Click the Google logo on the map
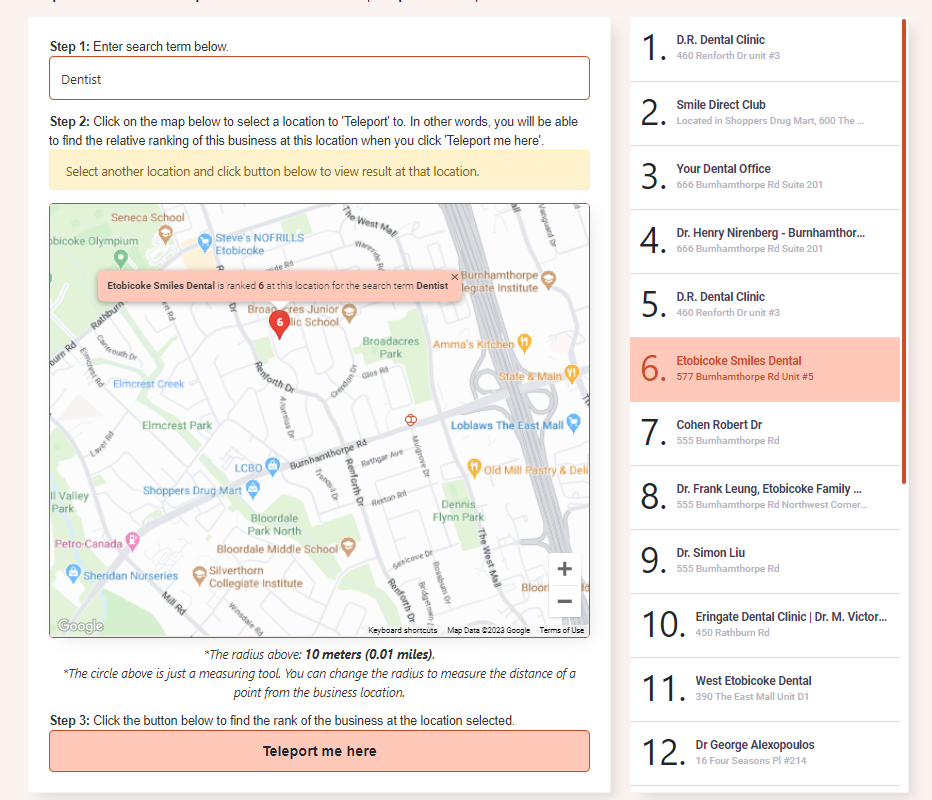This screenshot has height=800, width=932. pyautogui.click(x=83, y=626)
